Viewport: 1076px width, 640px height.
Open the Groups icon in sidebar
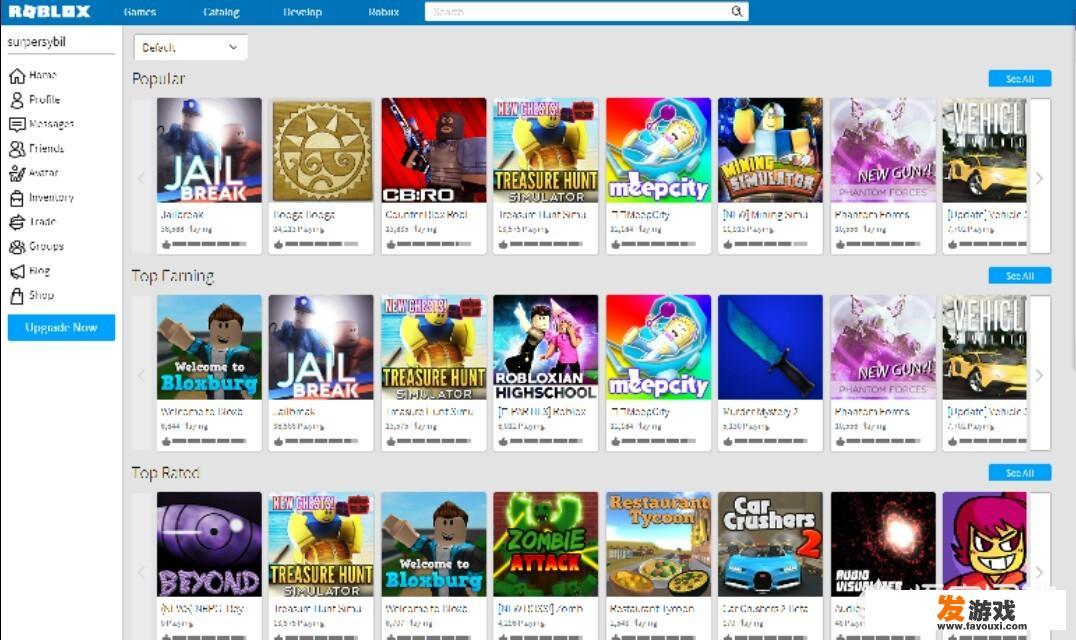(17, 246)
